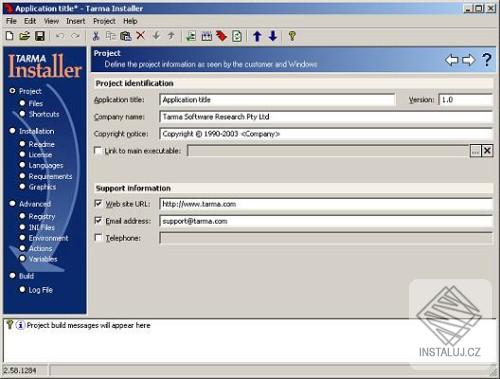Click the Paste clipboard icon
Viewport: 500px width, 379px height.
[126, 36]
